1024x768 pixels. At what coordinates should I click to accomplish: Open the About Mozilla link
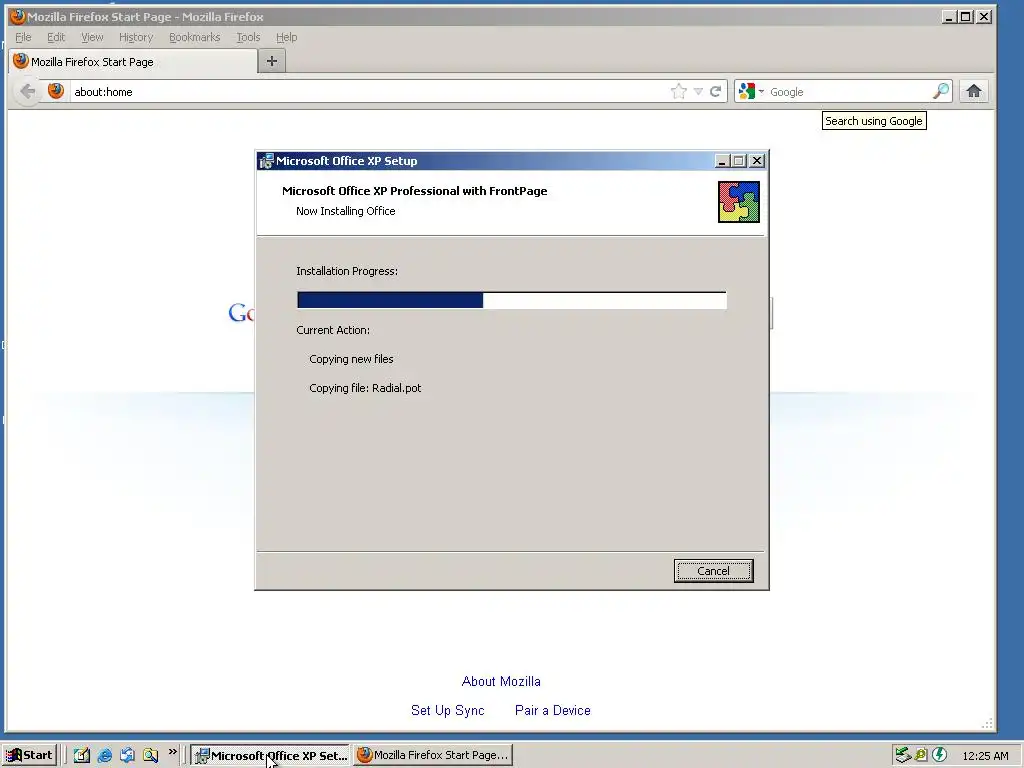click(x=501, y=681)
